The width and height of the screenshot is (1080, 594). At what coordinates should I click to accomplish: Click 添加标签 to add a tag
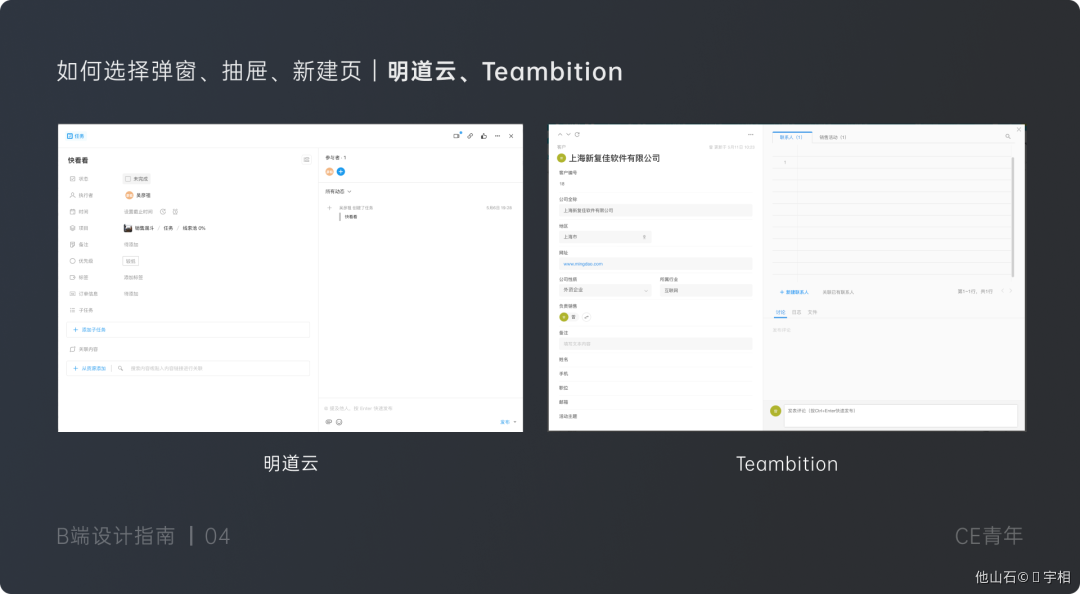tap(134, 278)
